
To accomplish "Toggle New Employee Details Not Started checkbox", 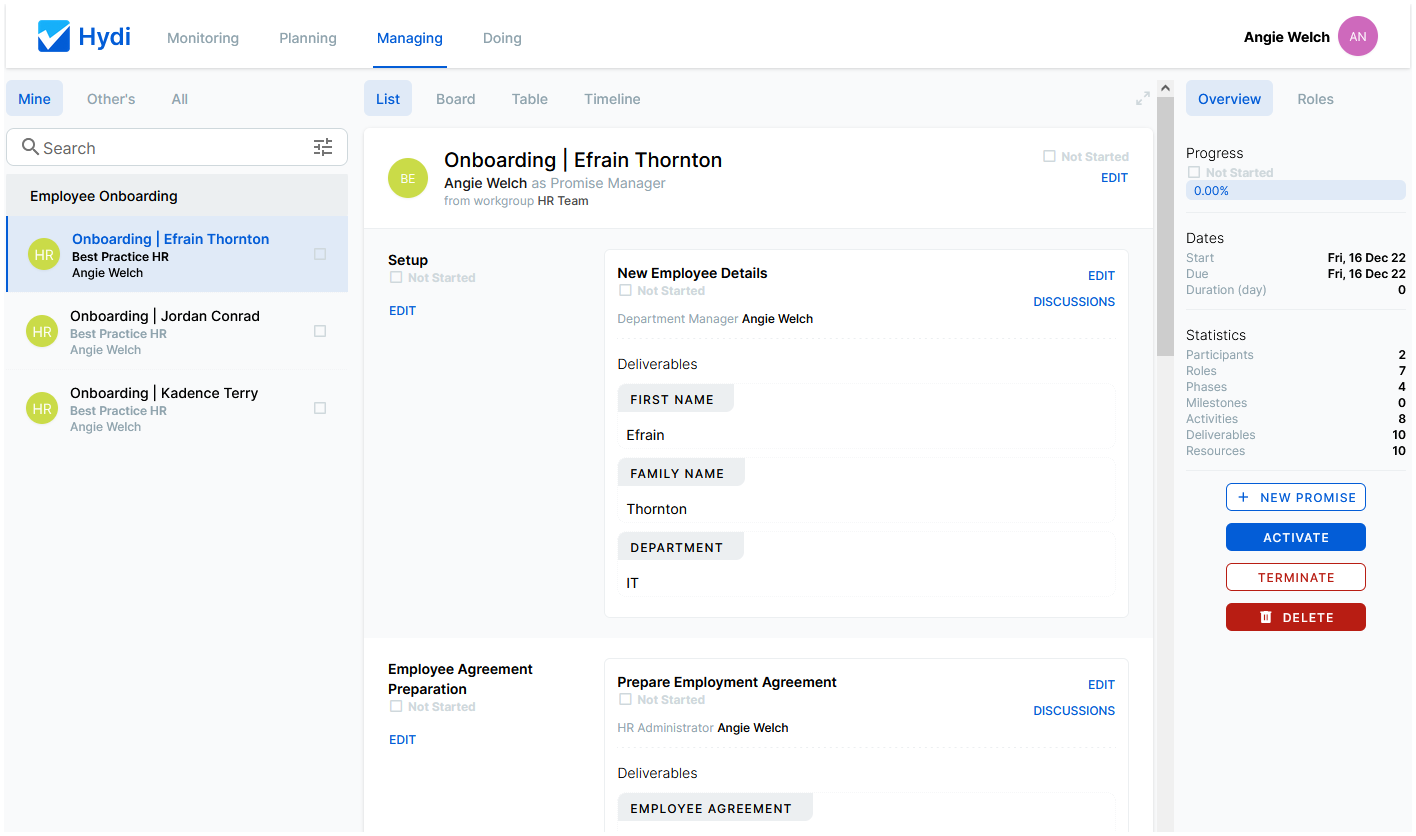I will (625, 291).
